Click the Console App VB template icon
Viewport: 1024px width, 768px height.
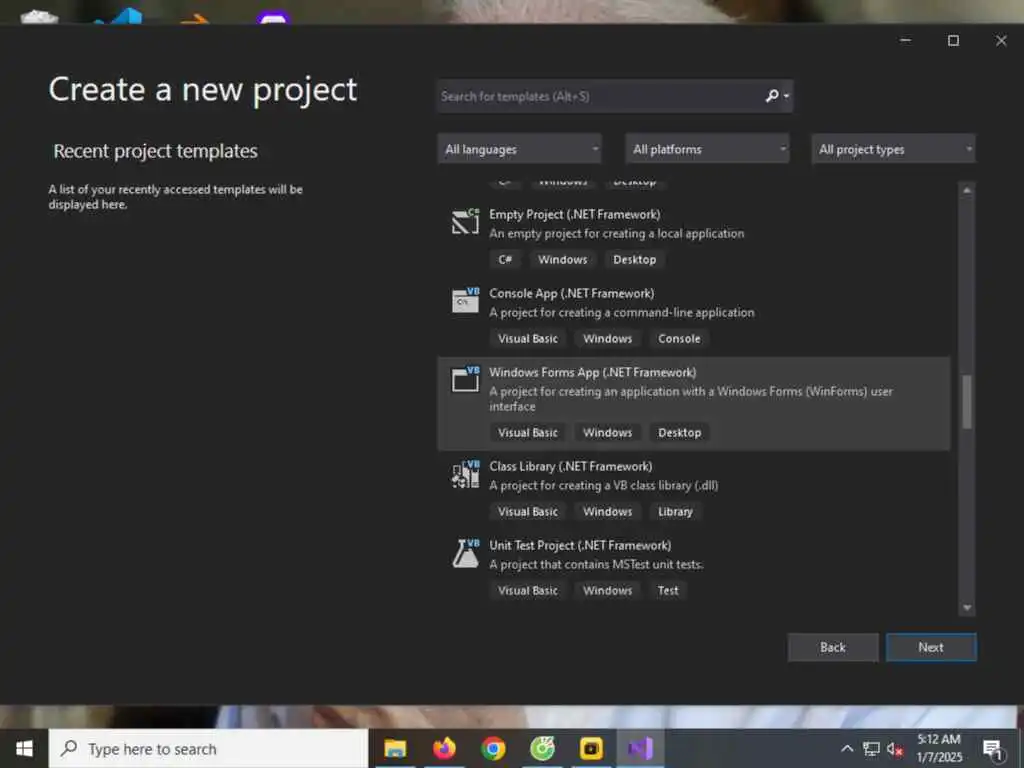(x=465, y=300)
